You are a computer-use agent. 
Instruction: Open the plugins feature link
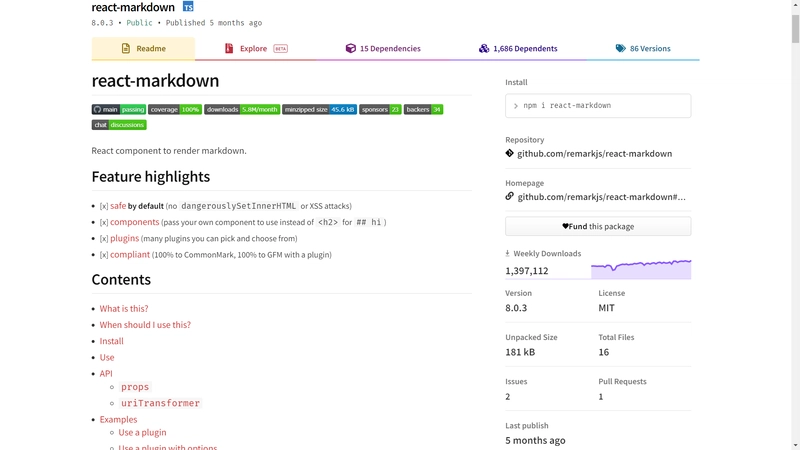tap(125, 239)
